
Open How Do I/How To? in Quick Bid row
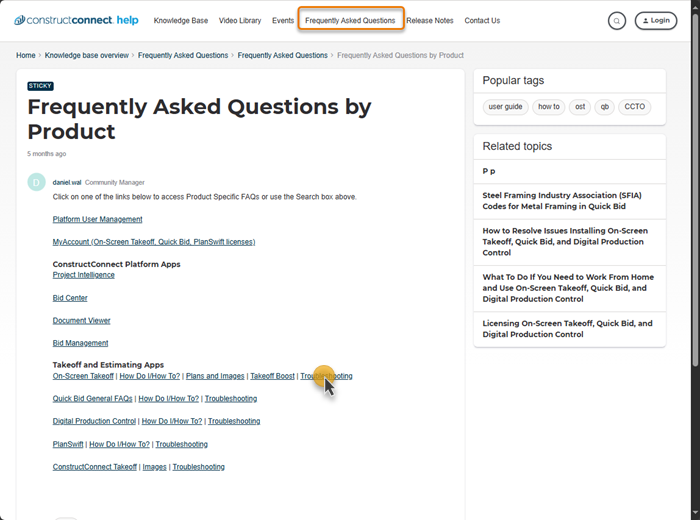click(169, 399)
